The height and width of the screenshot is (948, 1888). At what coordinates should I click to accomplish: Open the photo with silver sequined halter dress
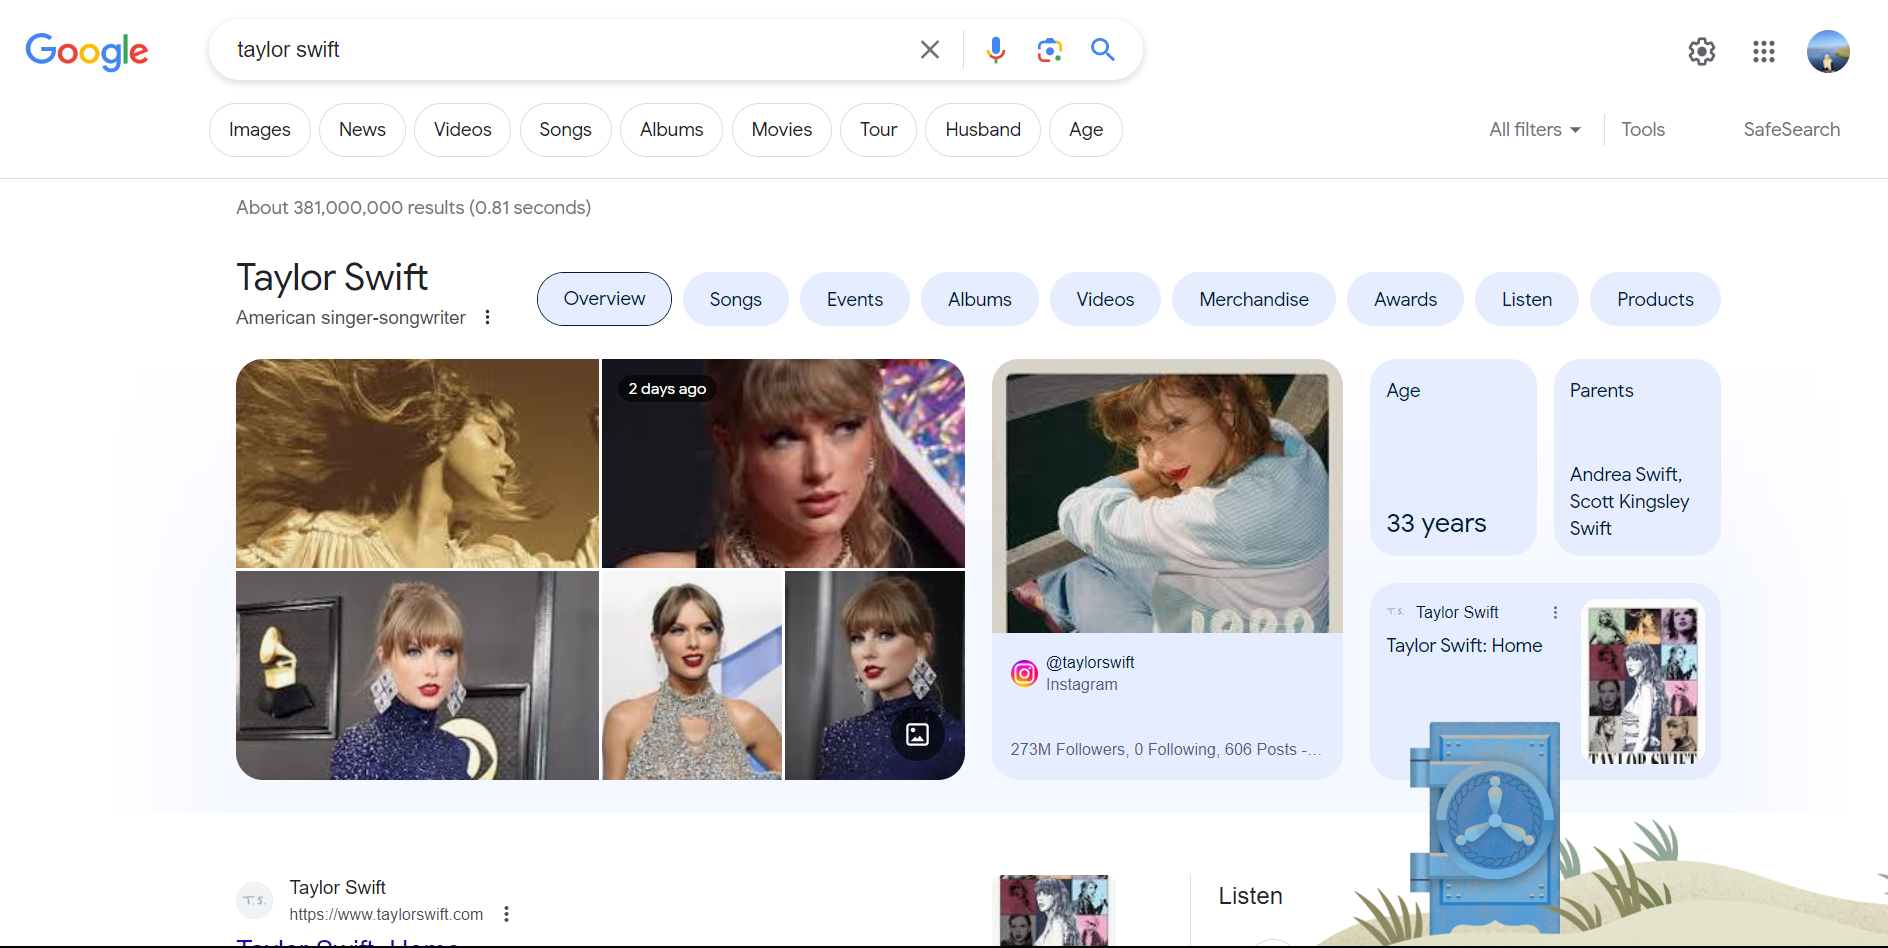pyautogui.click(x=692, y=675)
